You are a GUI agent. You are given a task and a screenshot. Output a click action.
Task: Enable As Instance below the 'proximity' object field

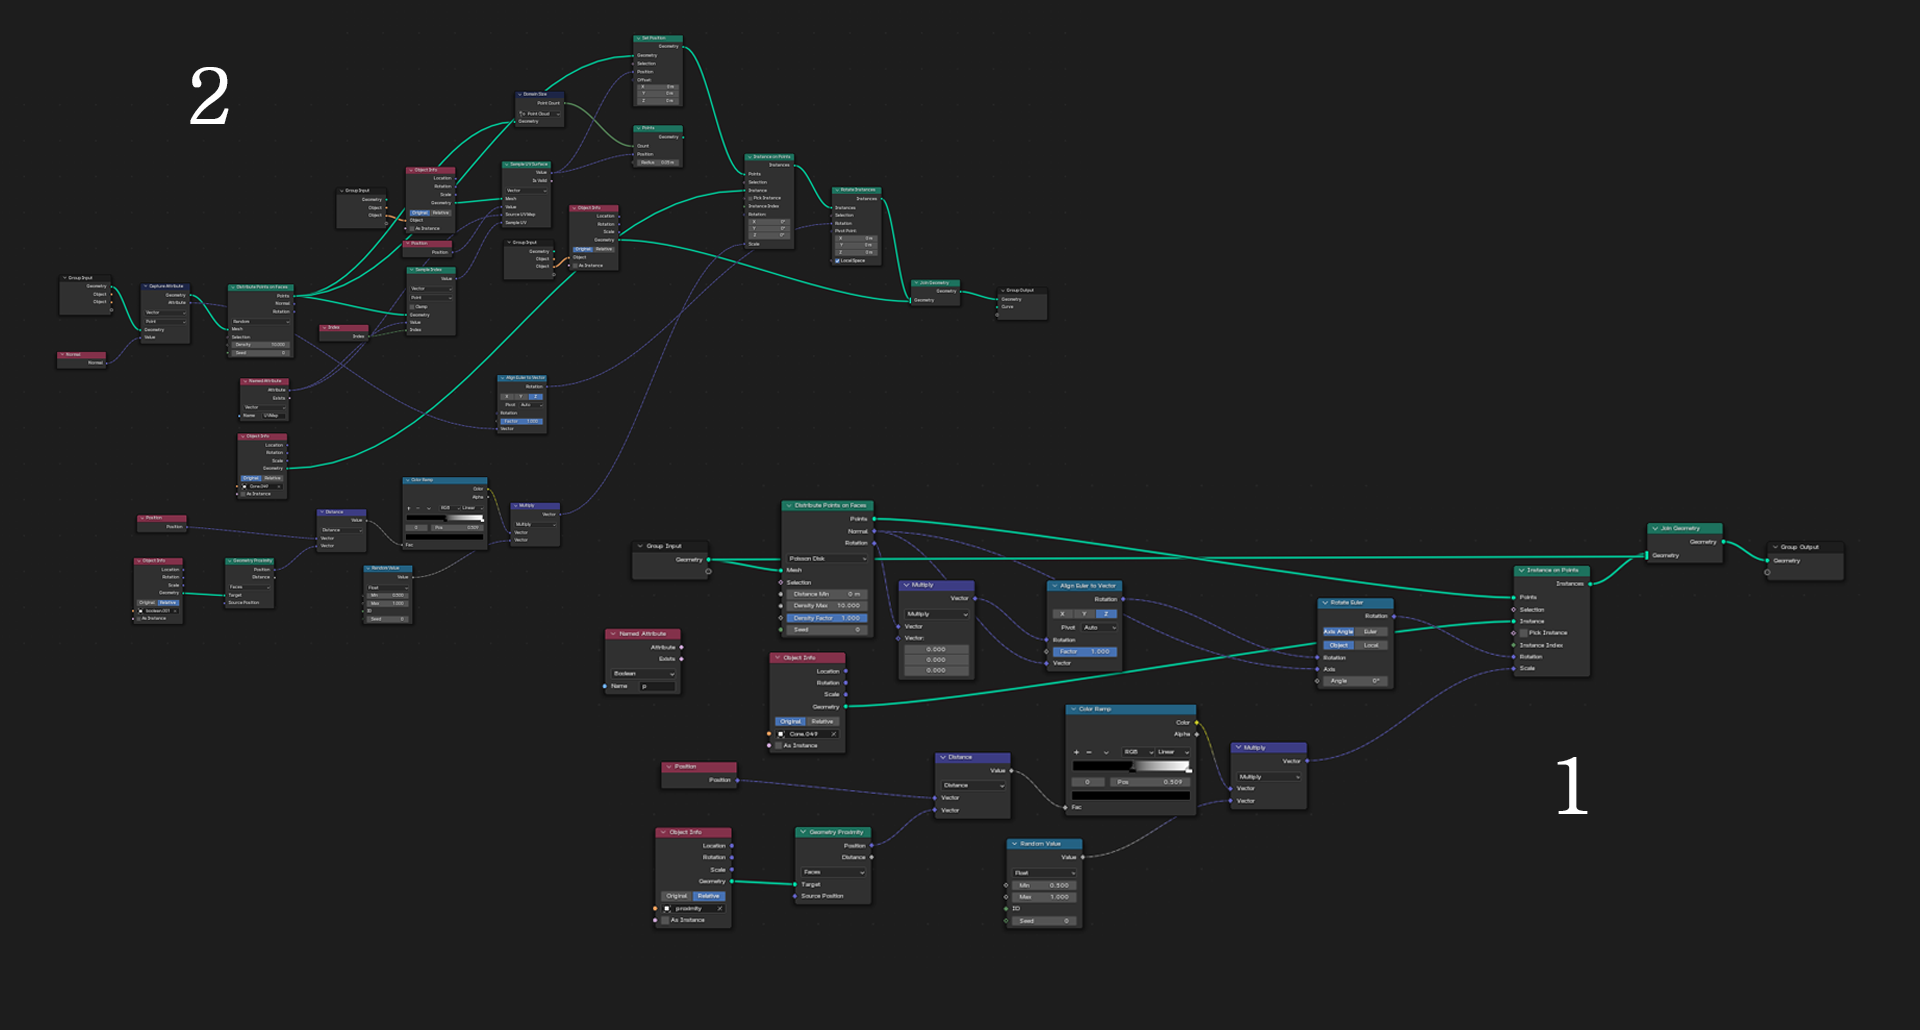pos(665,920)
